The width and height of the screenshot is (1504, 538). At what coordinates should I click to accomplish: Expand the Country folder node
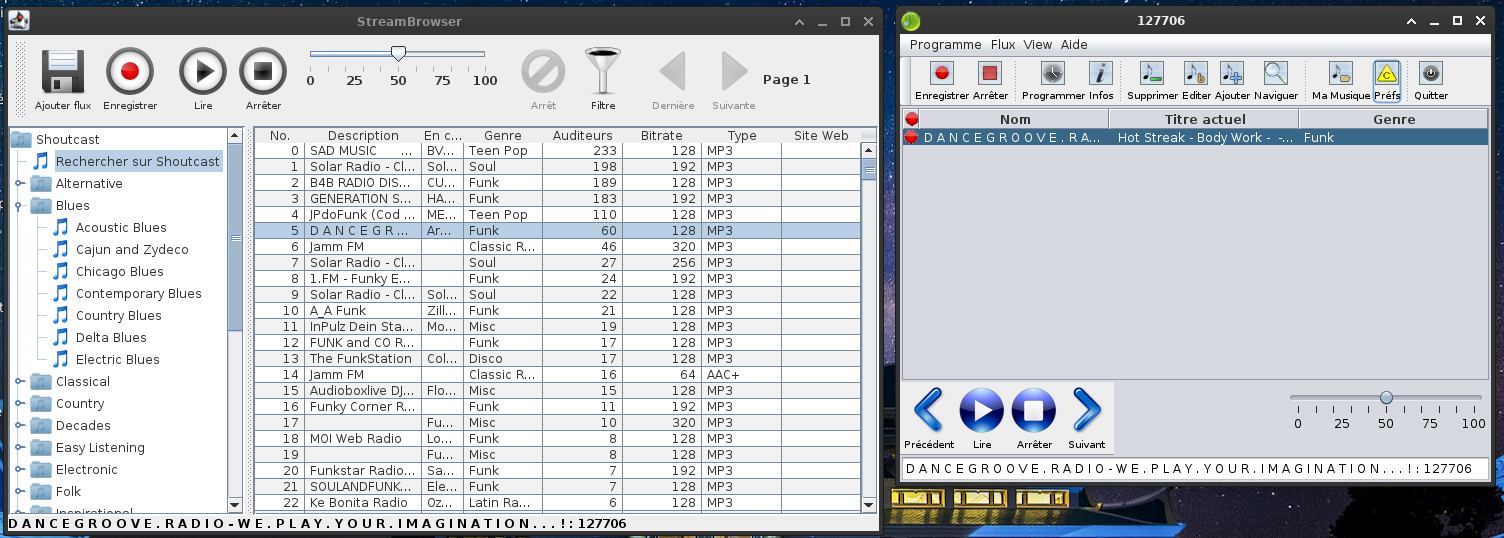[x=19, y=404]
